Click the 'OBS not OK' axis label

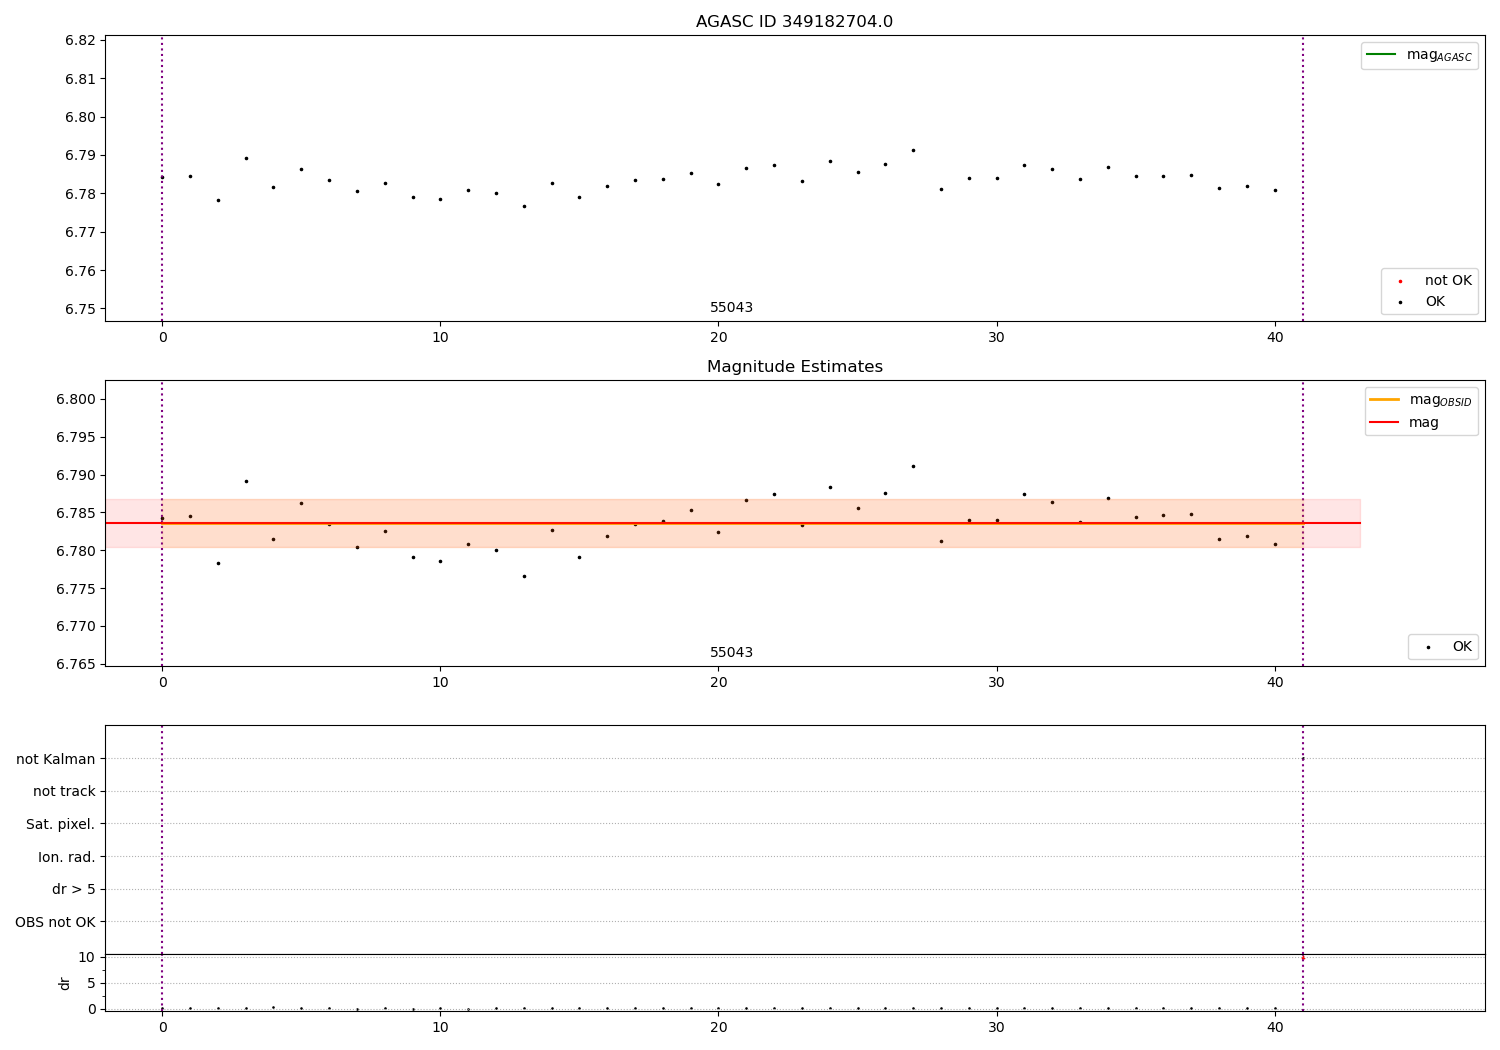click(x=56, y=922)
